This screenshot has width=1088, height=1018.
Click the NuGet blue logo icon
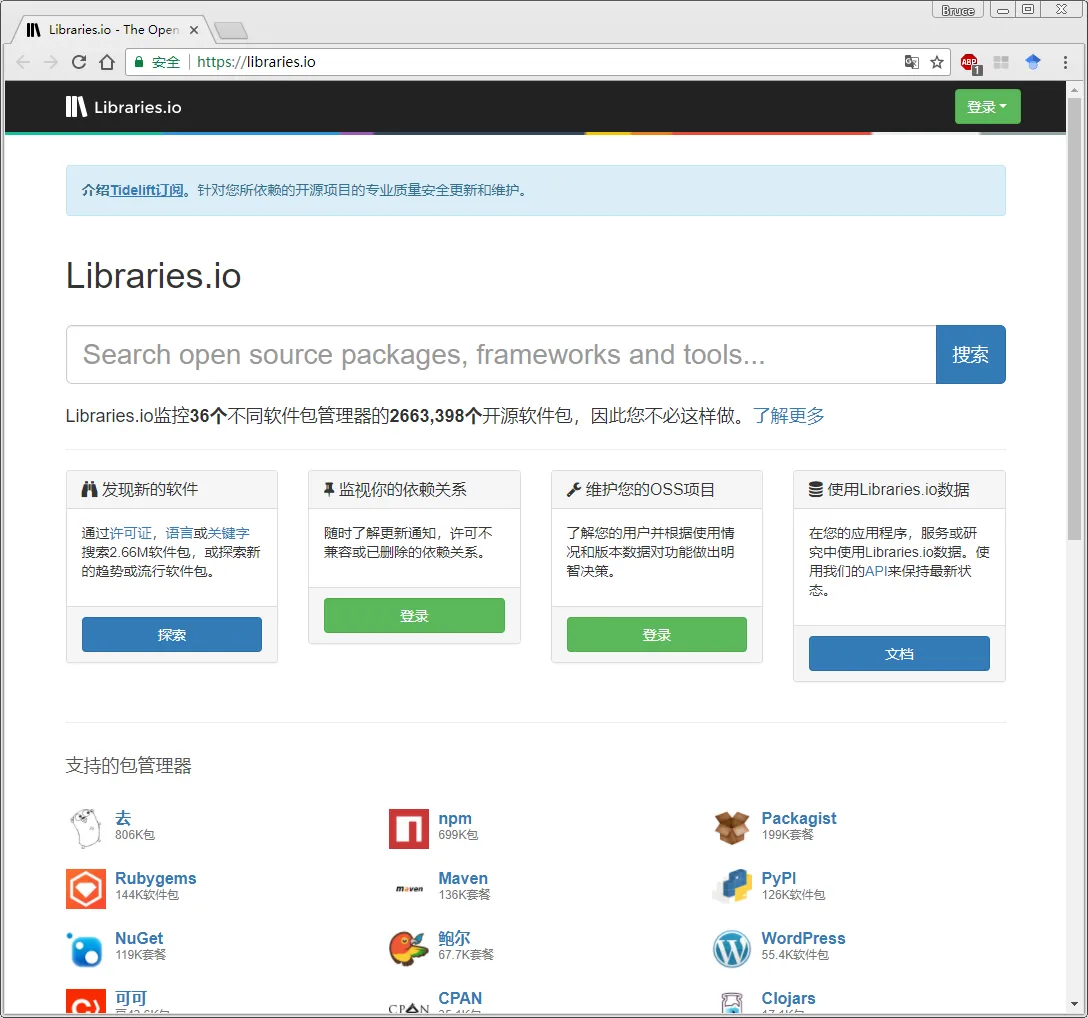coord(85,949)
